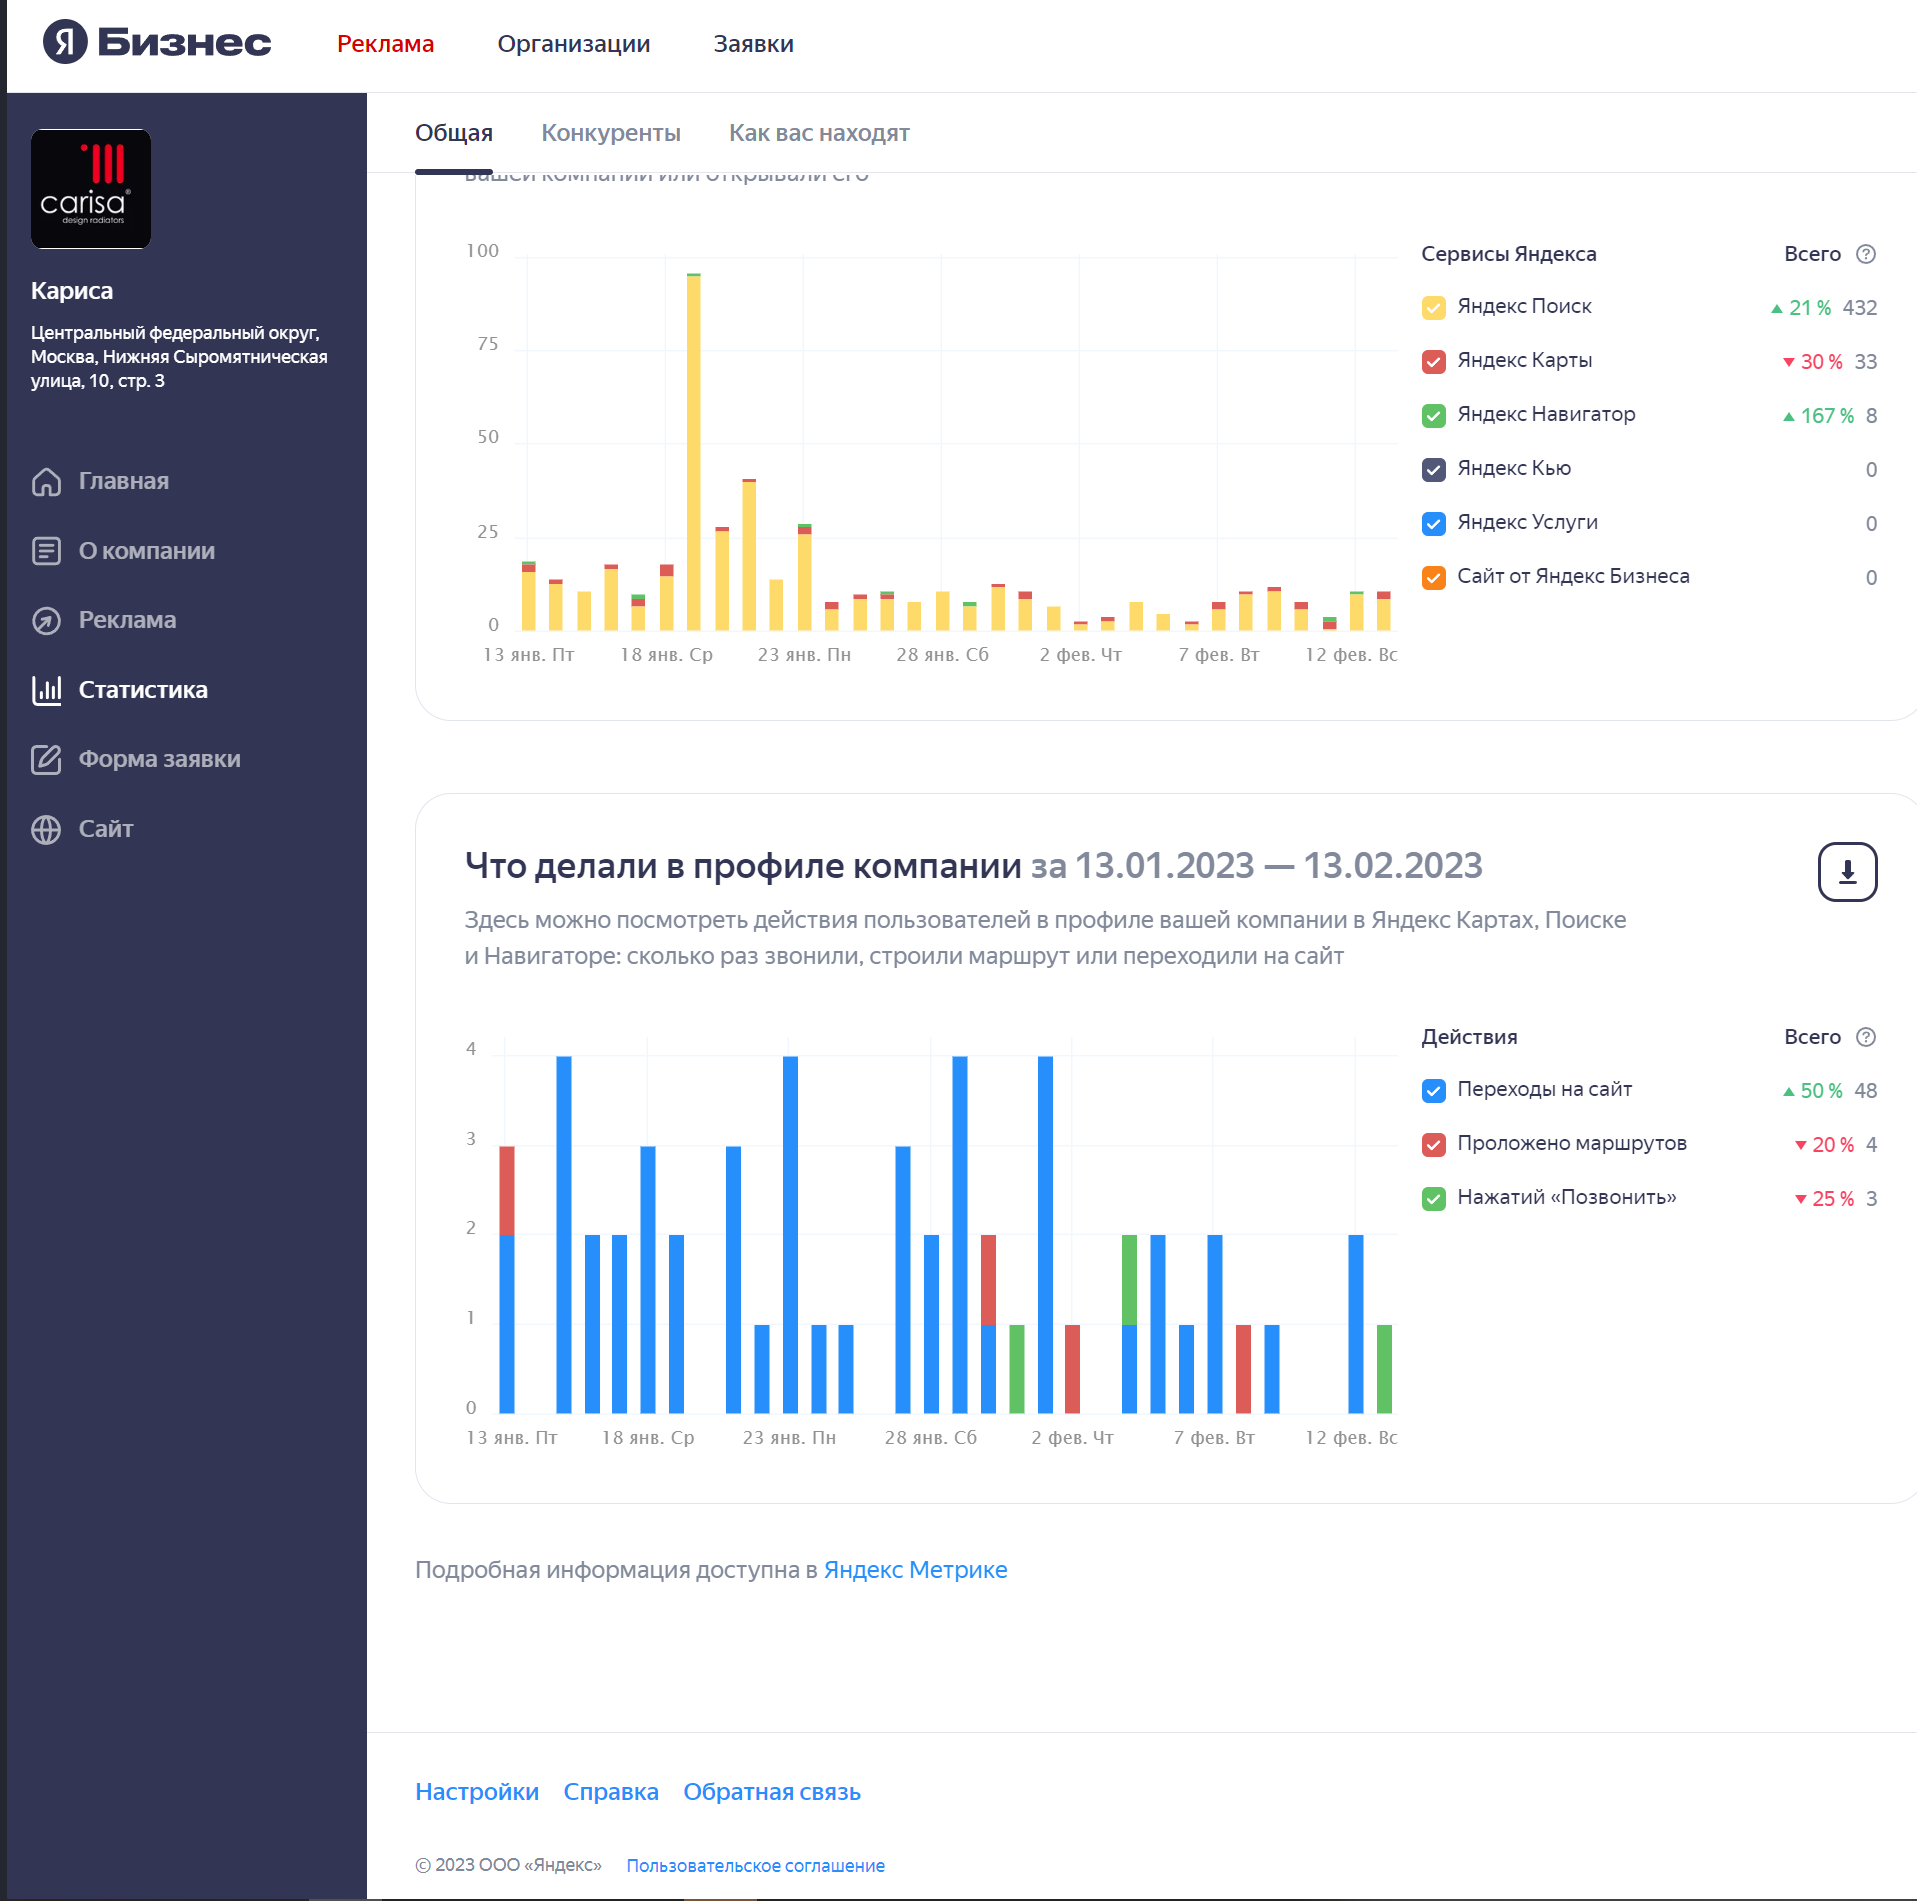
Task: Open the Главная home icon in sidebar
Action: 46,482
